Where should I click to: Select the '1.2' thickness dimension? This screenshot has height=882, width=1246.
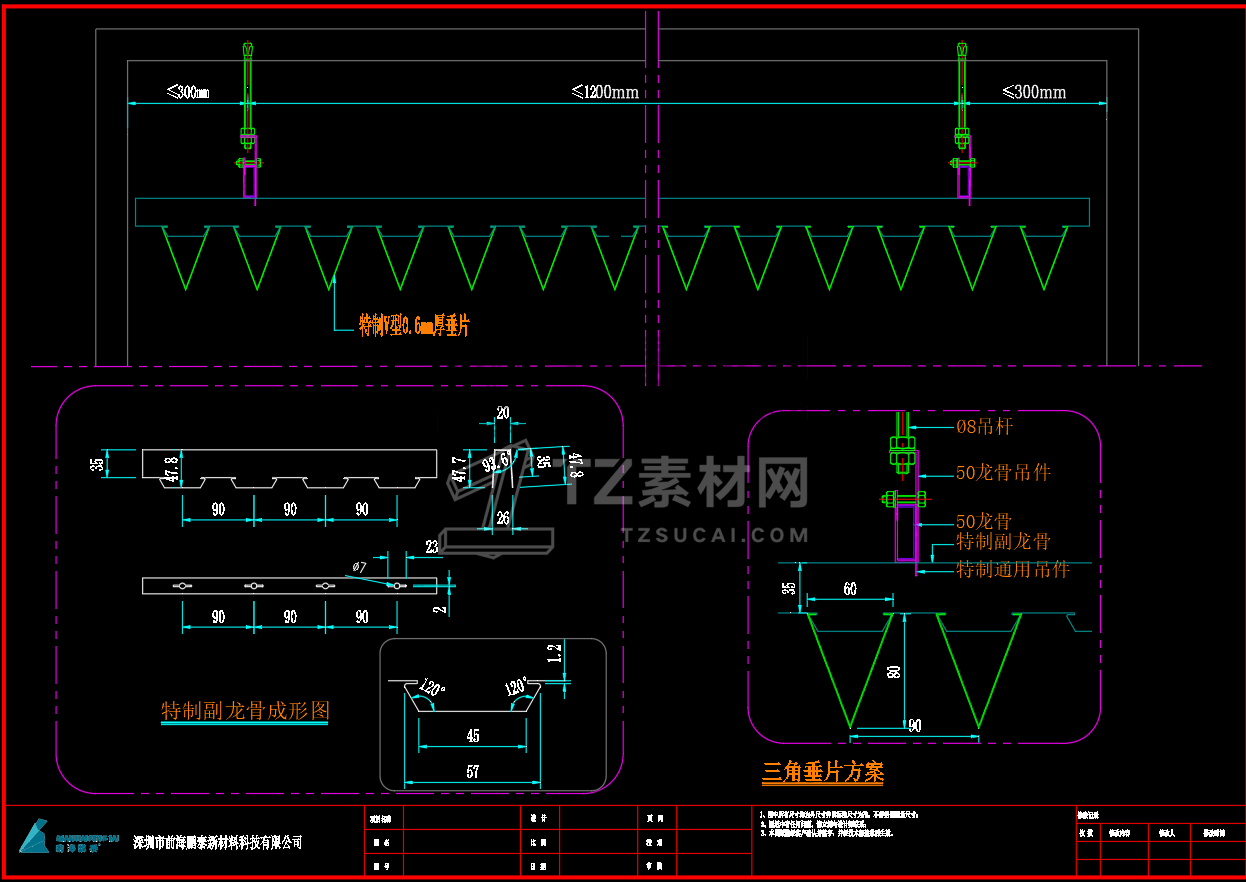555,654
